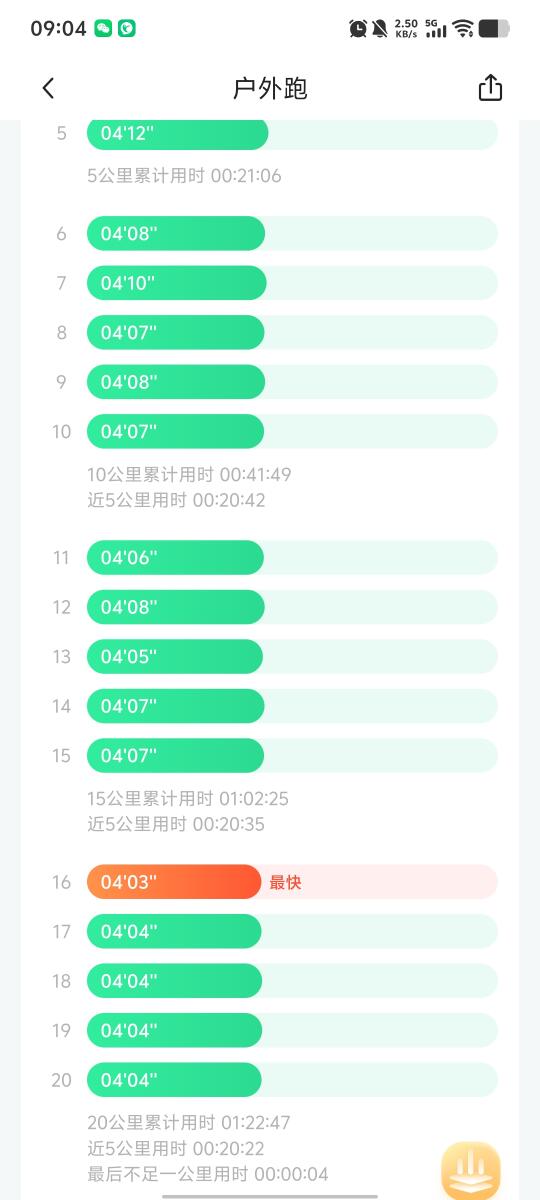
Task: Tap the second green notification icon
Action: 127,28
